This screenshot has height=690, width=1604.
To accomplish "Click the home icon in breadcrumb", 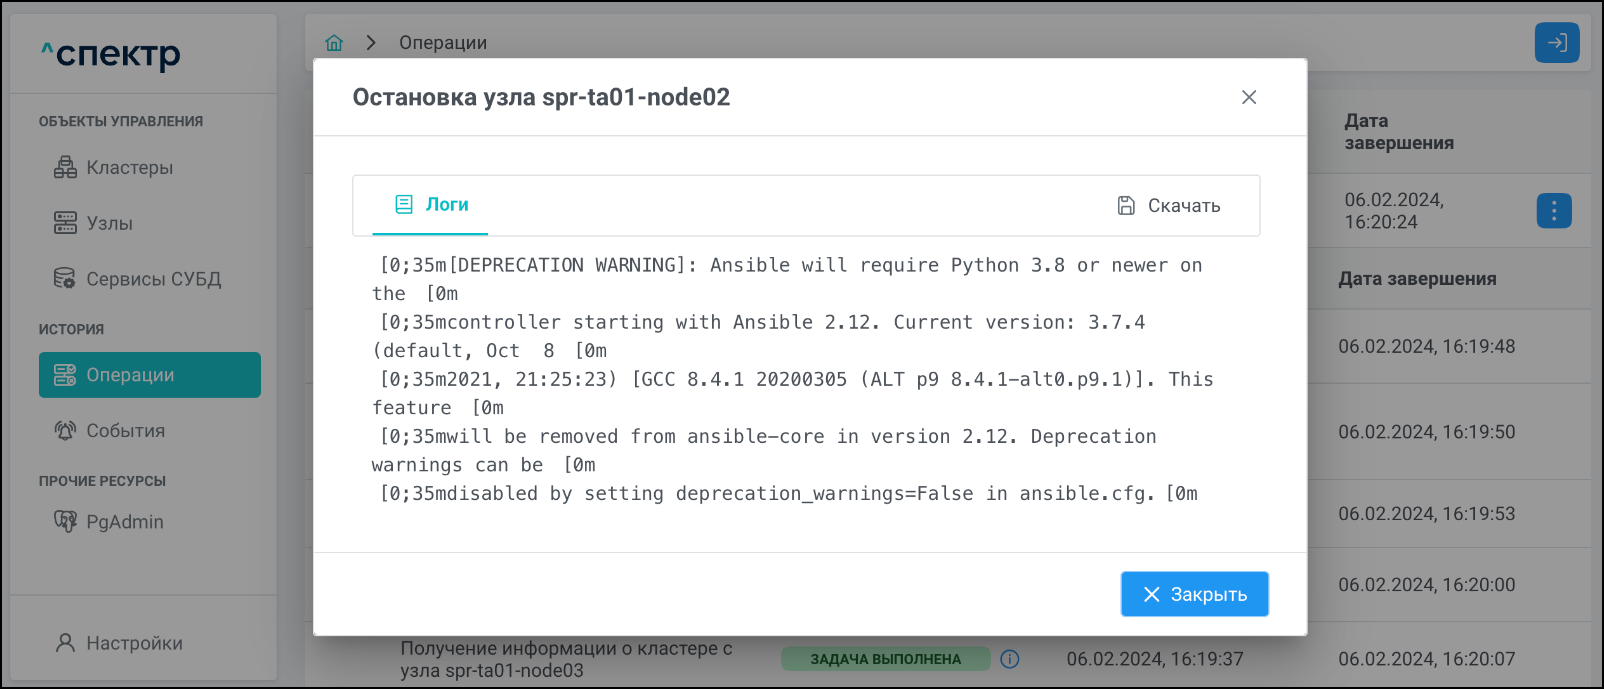I will pyautogui.click(x=334, y=43).
